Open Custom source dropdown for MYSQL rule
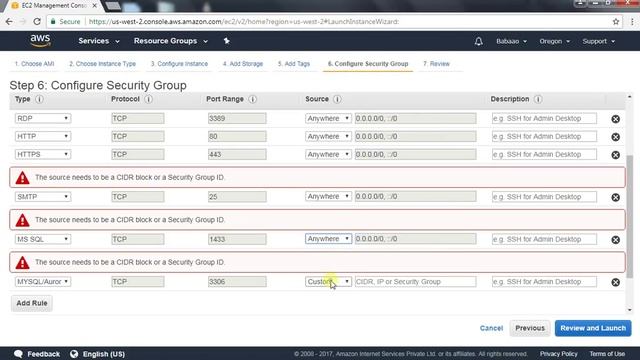 [328, 282]
